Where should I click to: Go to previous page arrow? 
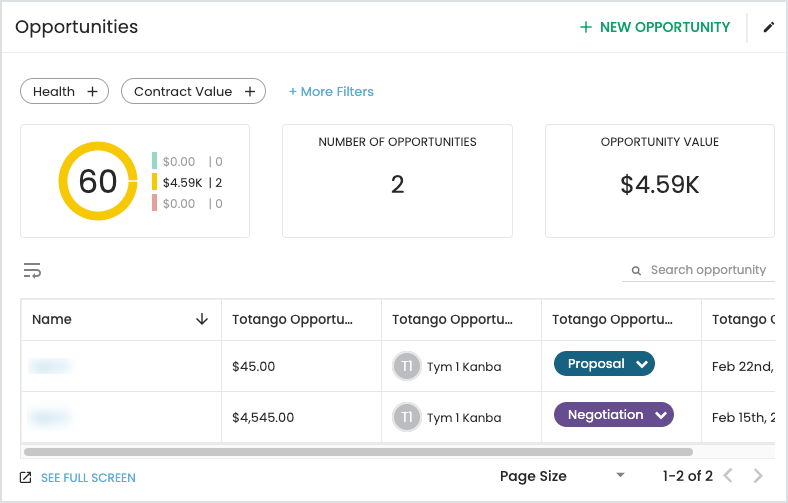pos(728,475)
